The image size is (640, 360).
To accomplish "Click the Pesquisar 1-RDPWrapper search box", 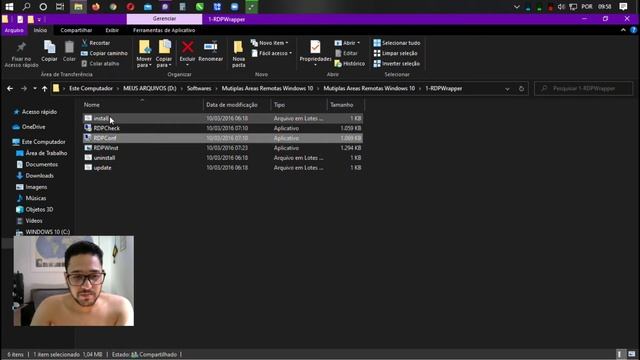I will coord(584,89).
